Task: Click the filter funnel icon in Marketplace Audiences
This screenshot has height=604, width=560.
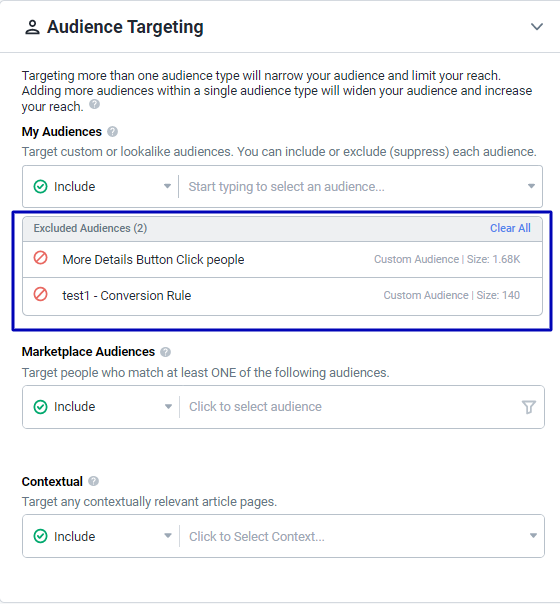Action: click(x=529, y=407)
